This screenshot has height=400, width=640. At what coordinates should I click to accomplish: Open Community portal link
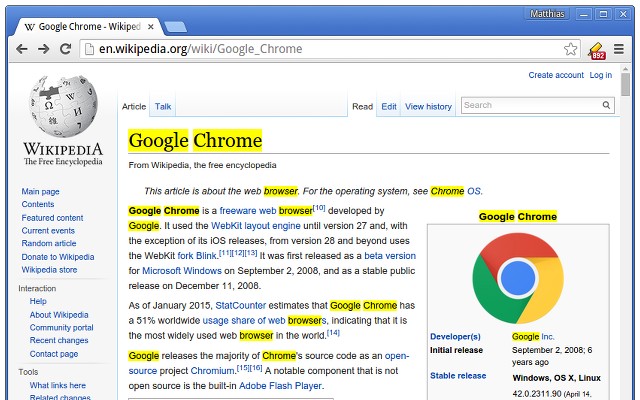click(61, 327)
